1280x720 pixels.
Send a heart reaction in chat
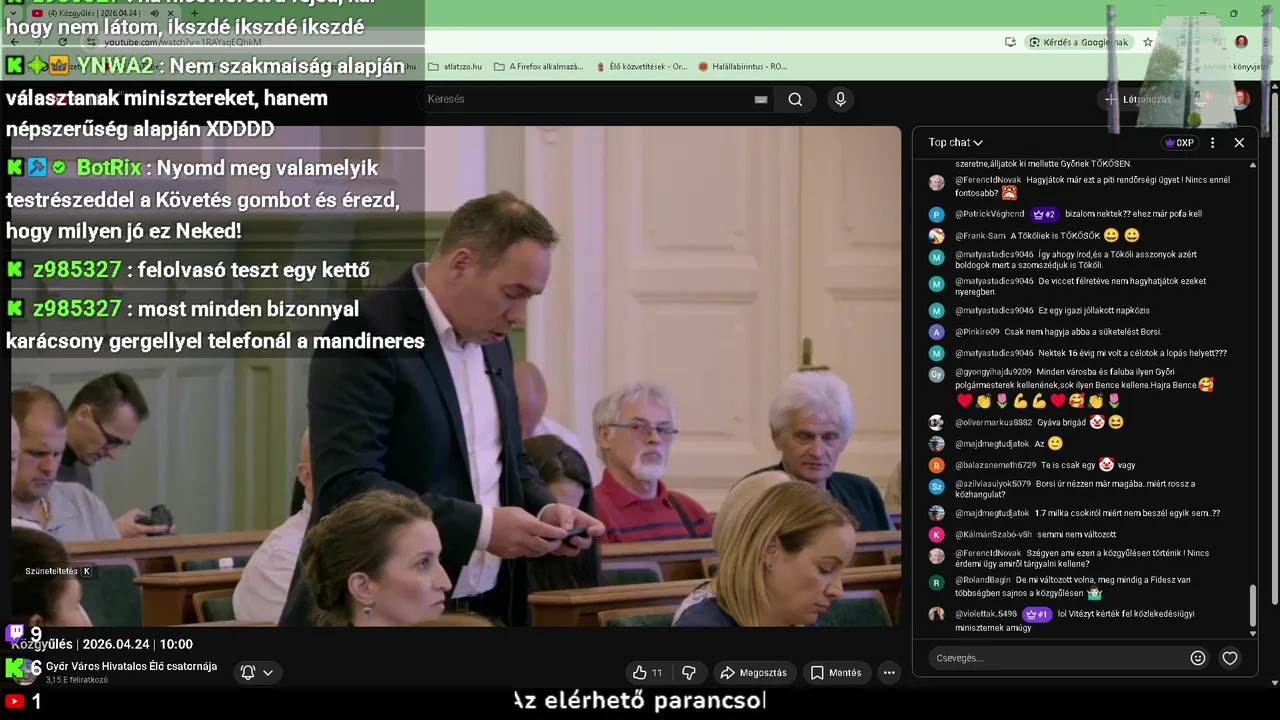[x=1230, y=658]
